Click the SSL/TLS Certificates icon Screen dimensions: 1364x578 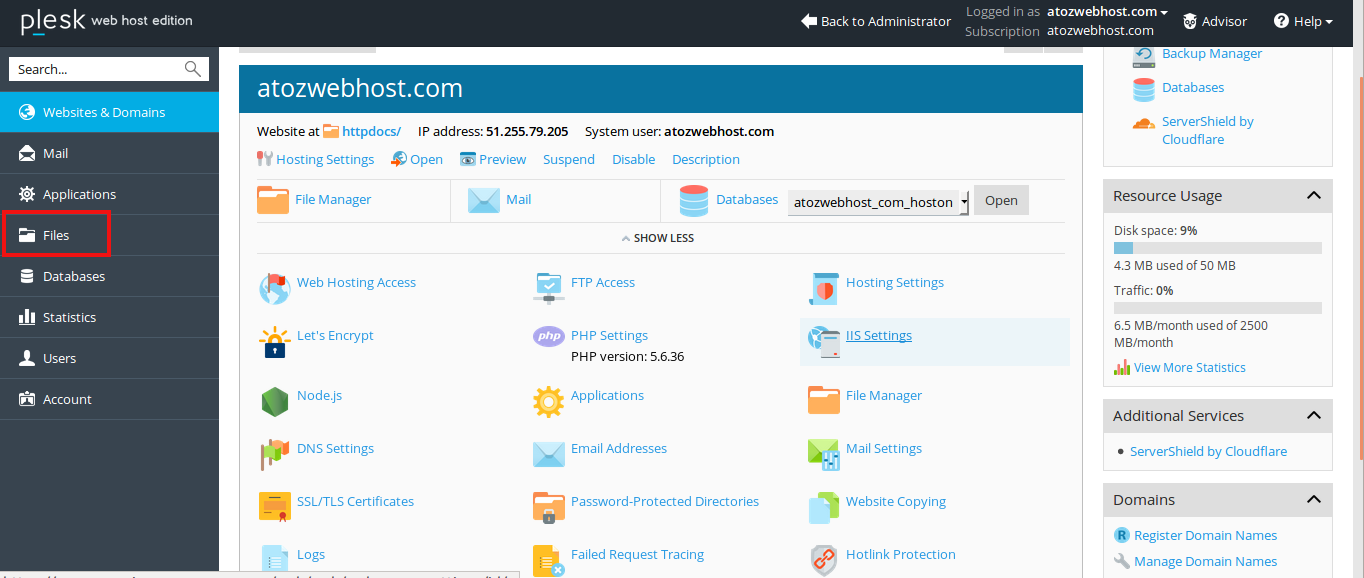tap(274, 508)
